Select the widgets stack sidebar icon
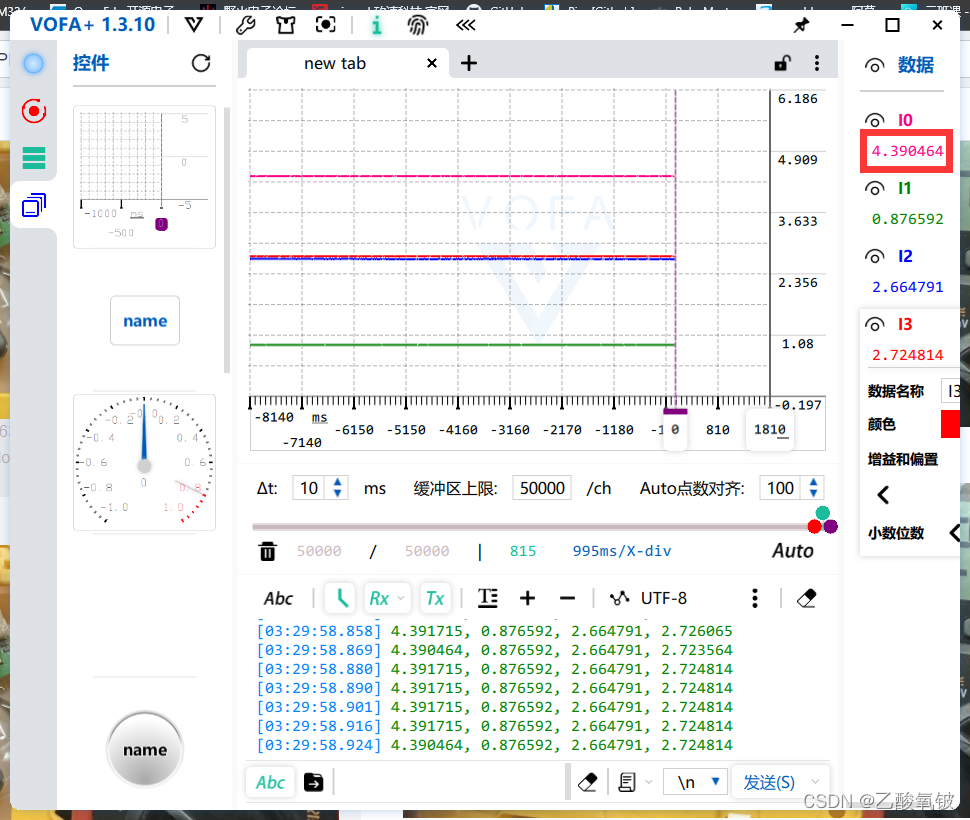 pos(33,205)
